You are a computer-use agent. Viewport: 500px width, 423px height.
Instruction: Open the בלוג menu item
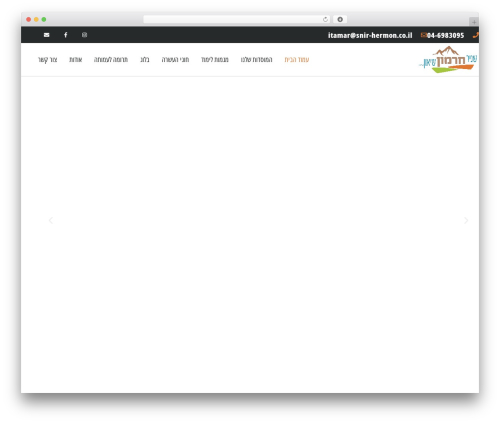pyautogui.click(x=145, y=60)
